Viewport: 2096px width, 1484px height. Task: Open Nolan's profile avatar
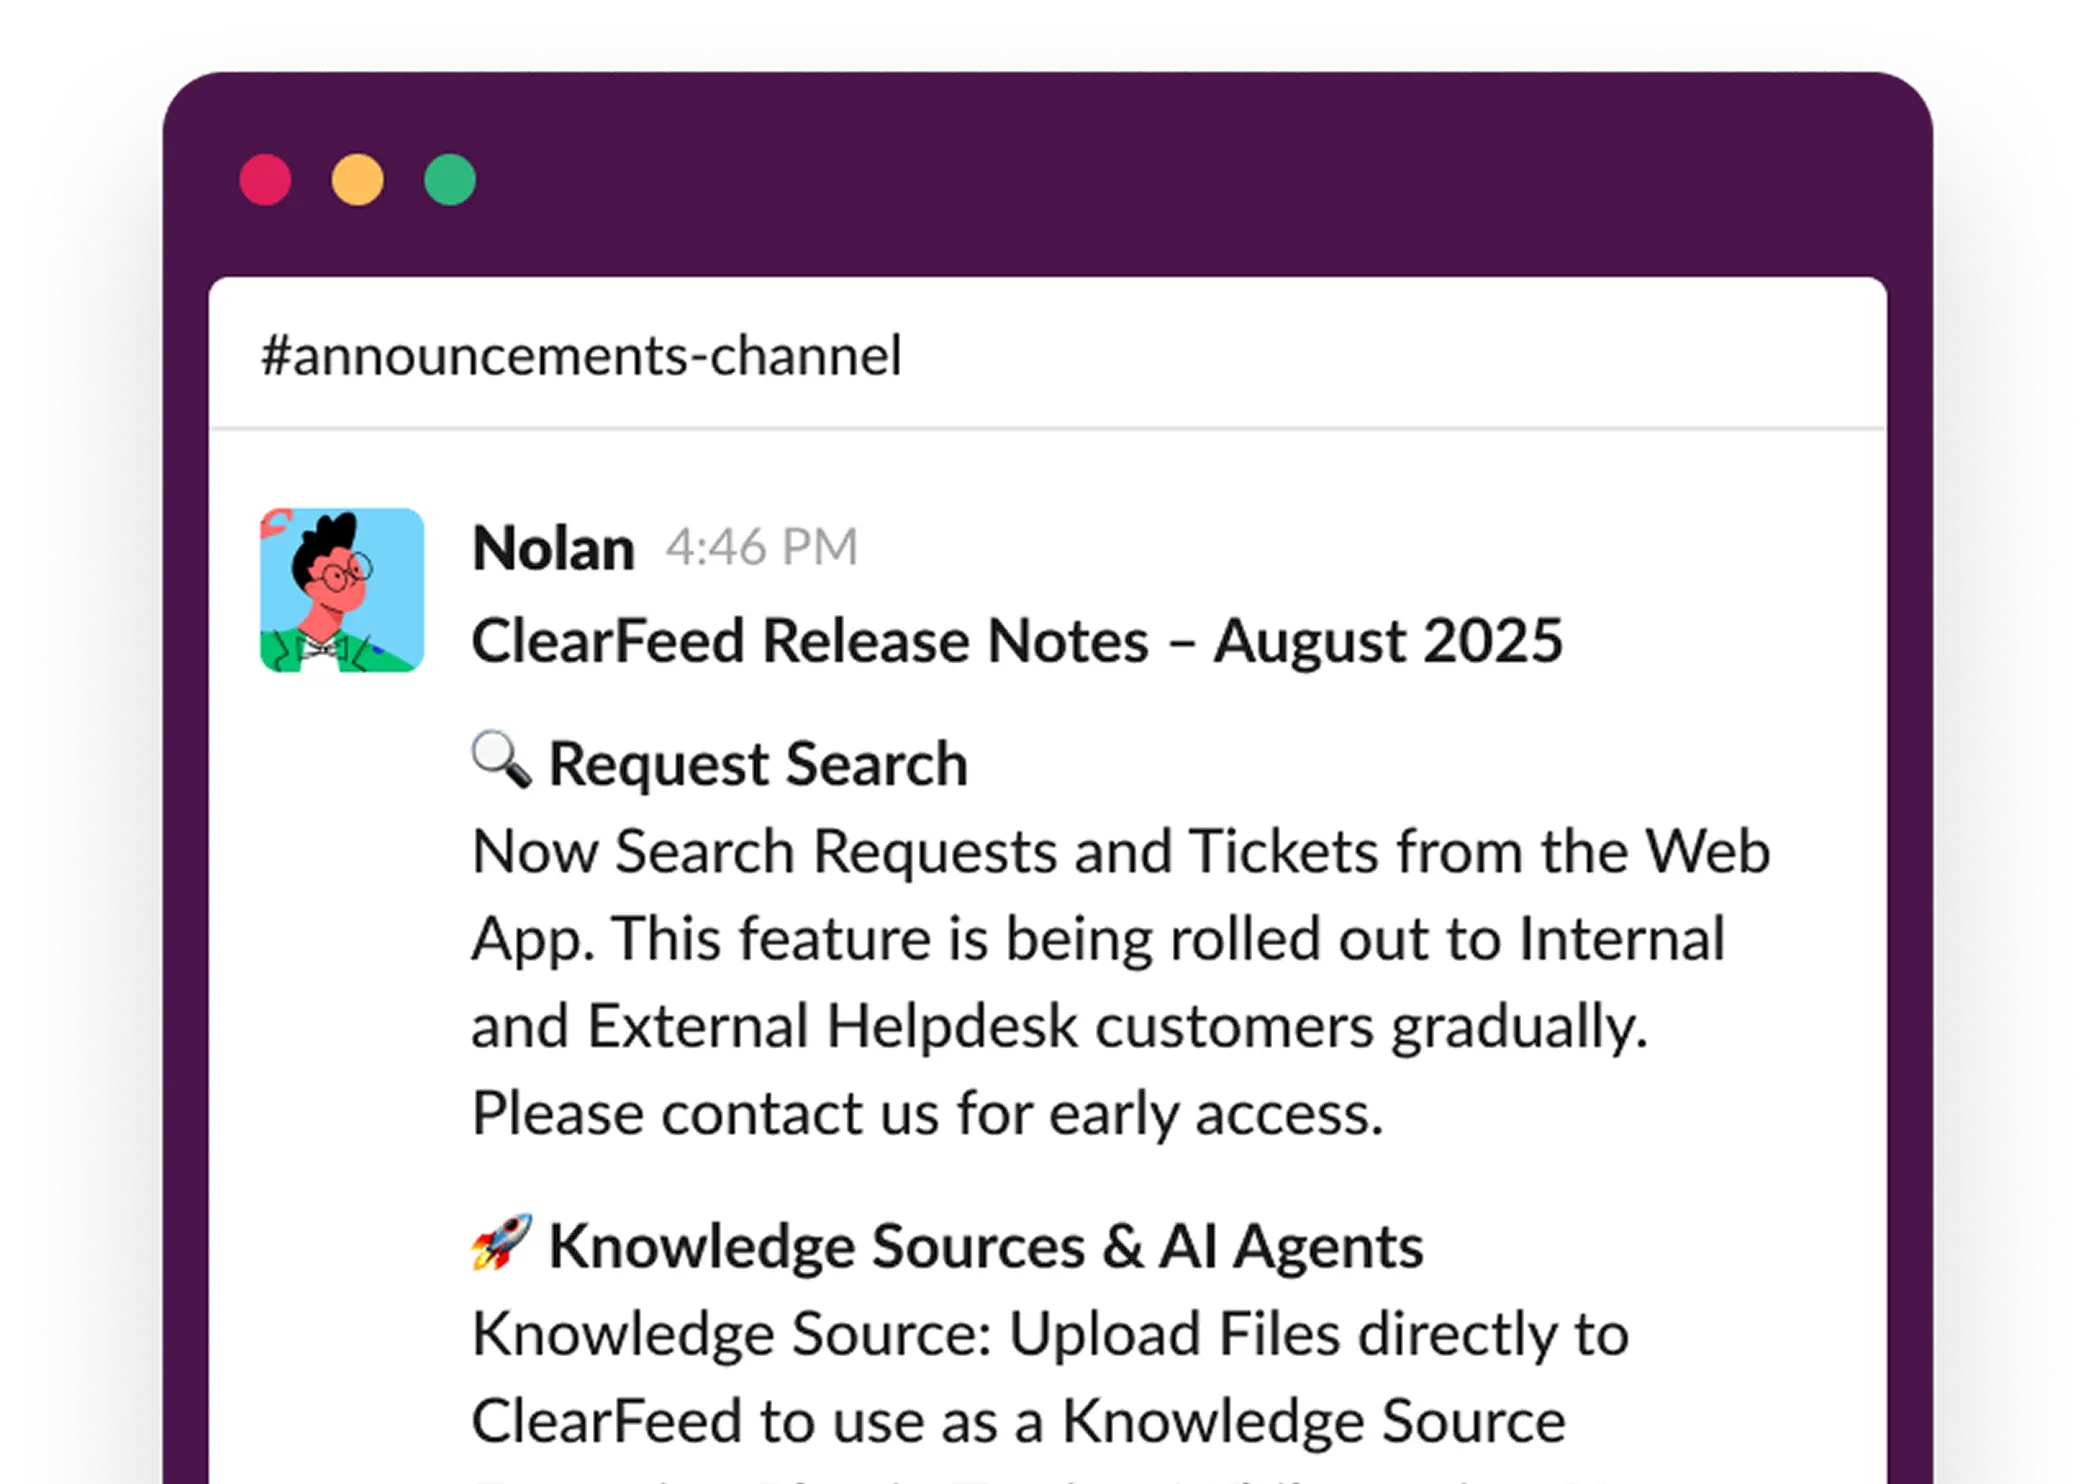click(342, 590)
